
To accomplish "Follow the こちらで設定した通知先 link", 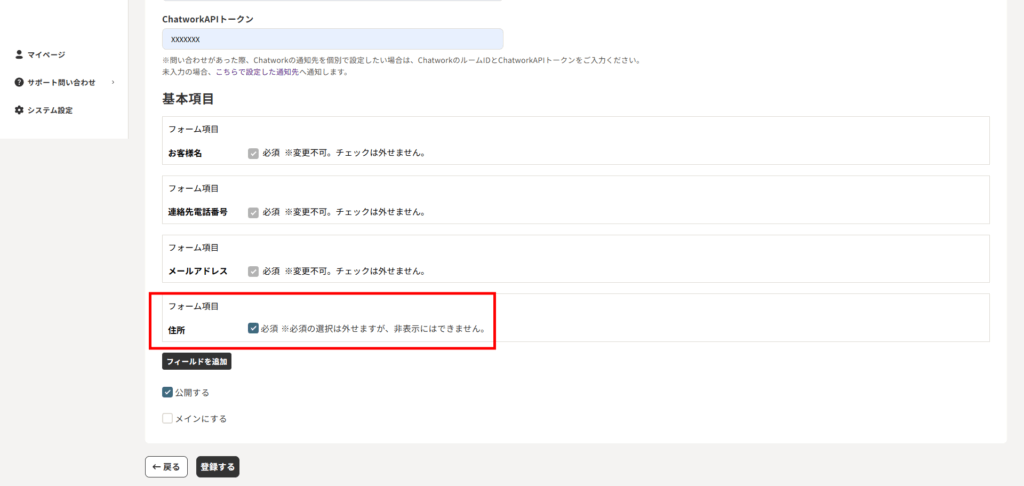I will point(257,72).
